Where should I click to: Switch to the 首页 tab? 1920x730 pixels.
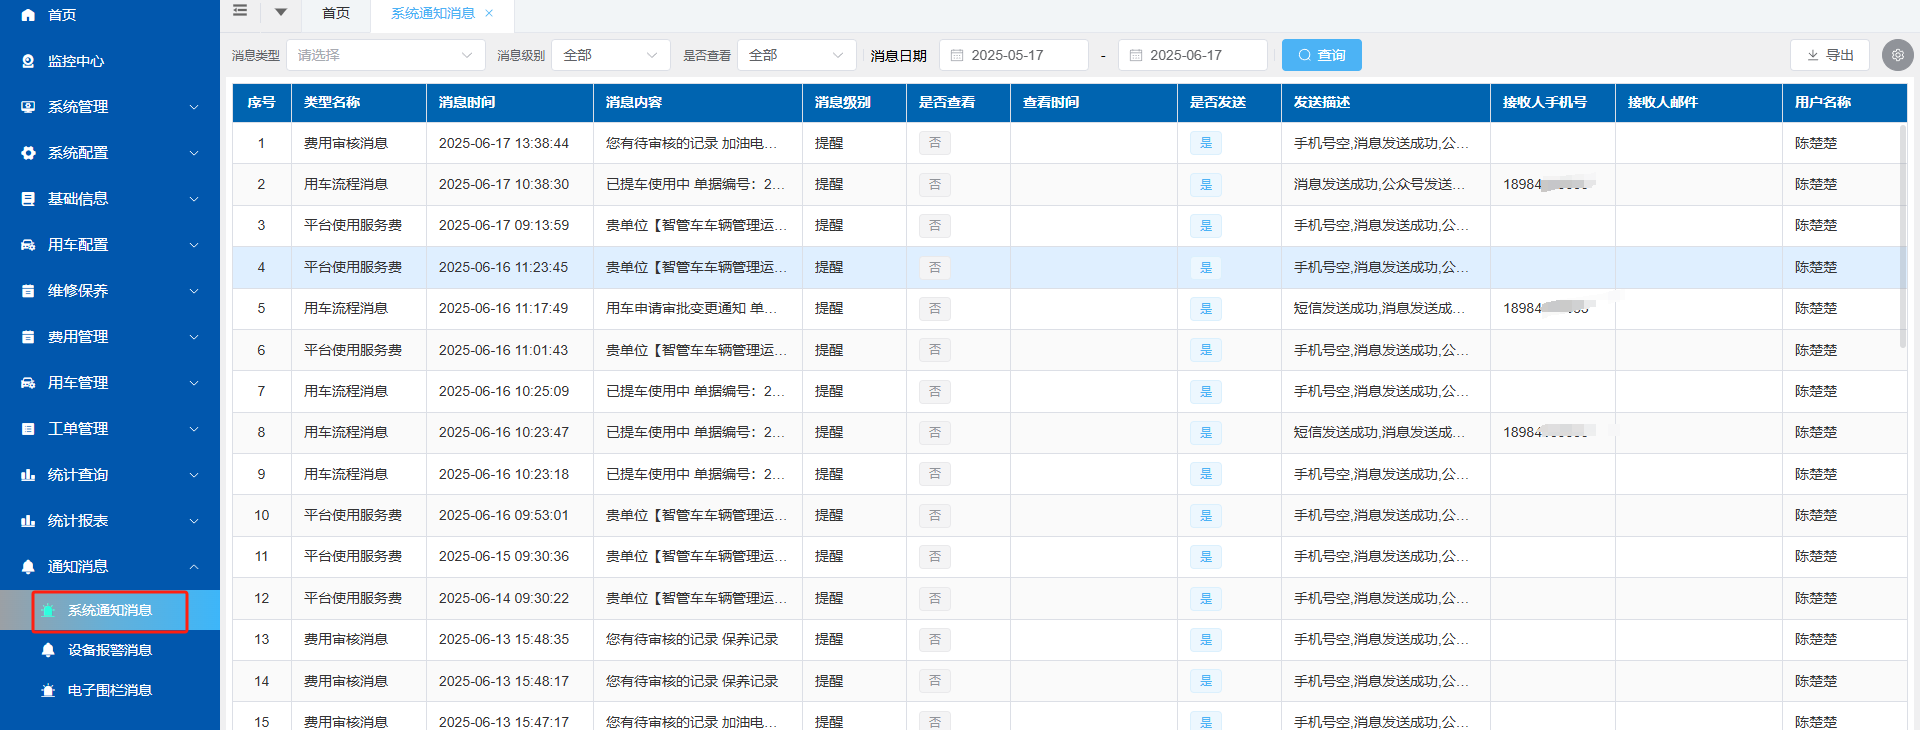[x=336, y=13]
